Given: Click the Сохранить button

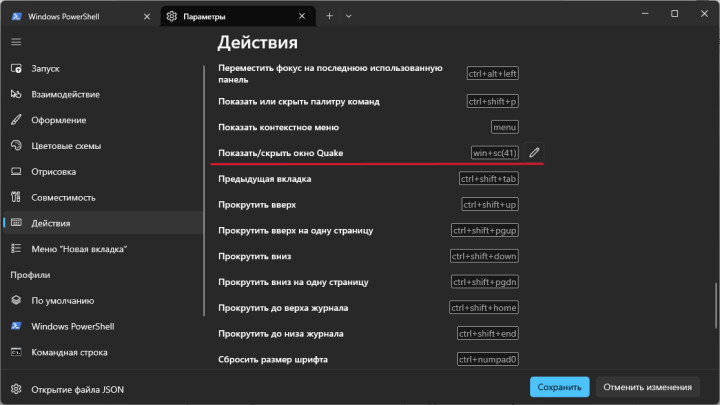Looking at the screenshot, I should (559, 387).
